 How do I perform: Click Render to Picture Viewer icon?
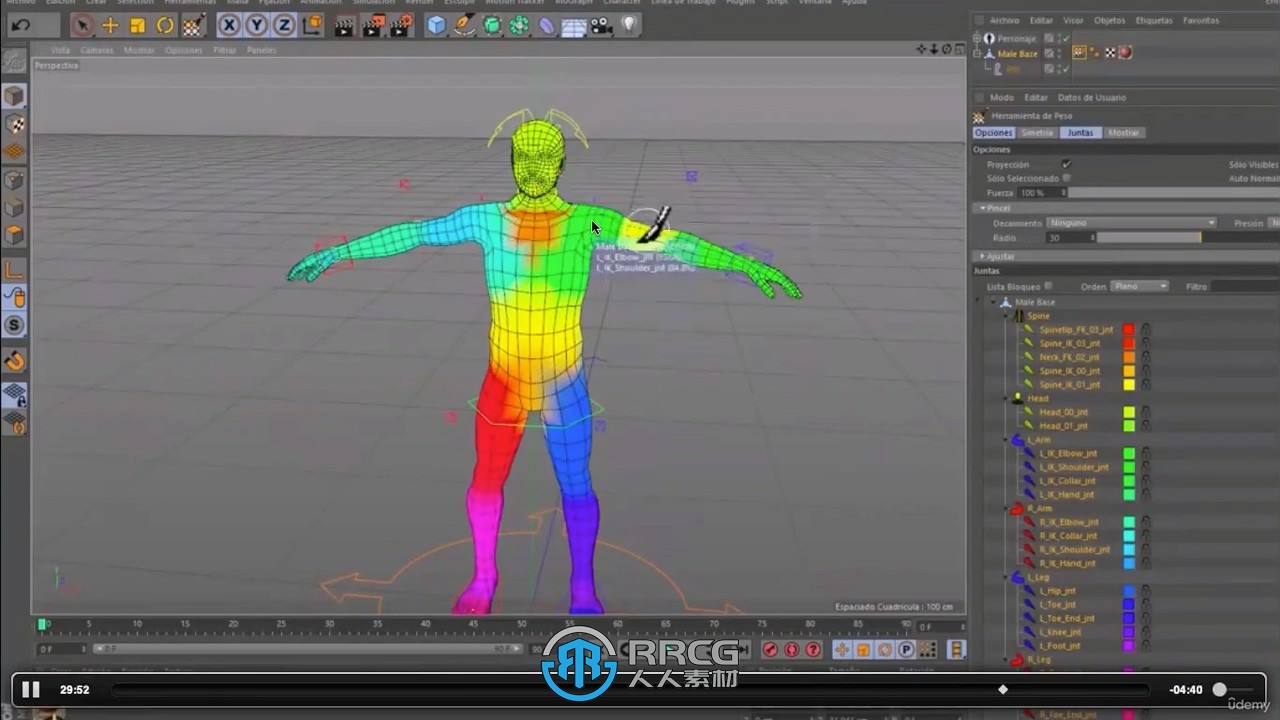click(372, 26)
